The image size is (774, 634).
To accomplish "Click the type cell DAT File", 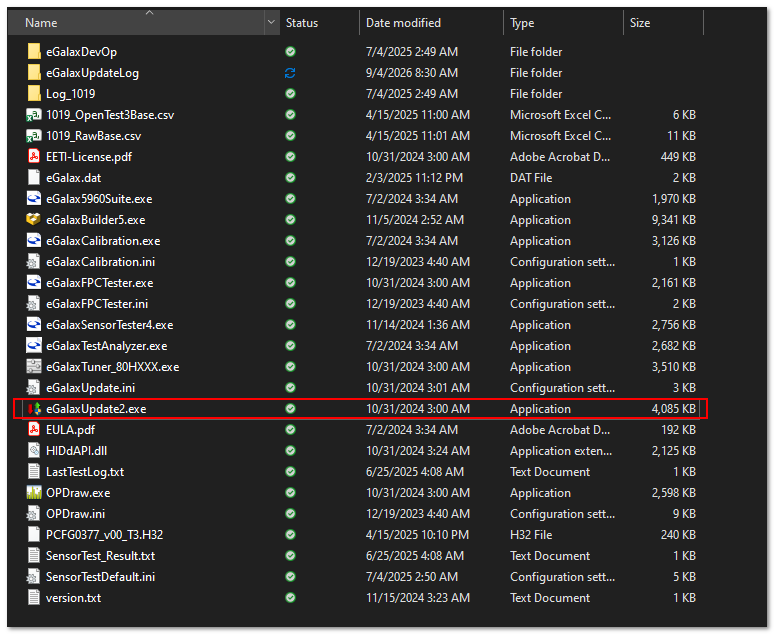I will 531,178.
